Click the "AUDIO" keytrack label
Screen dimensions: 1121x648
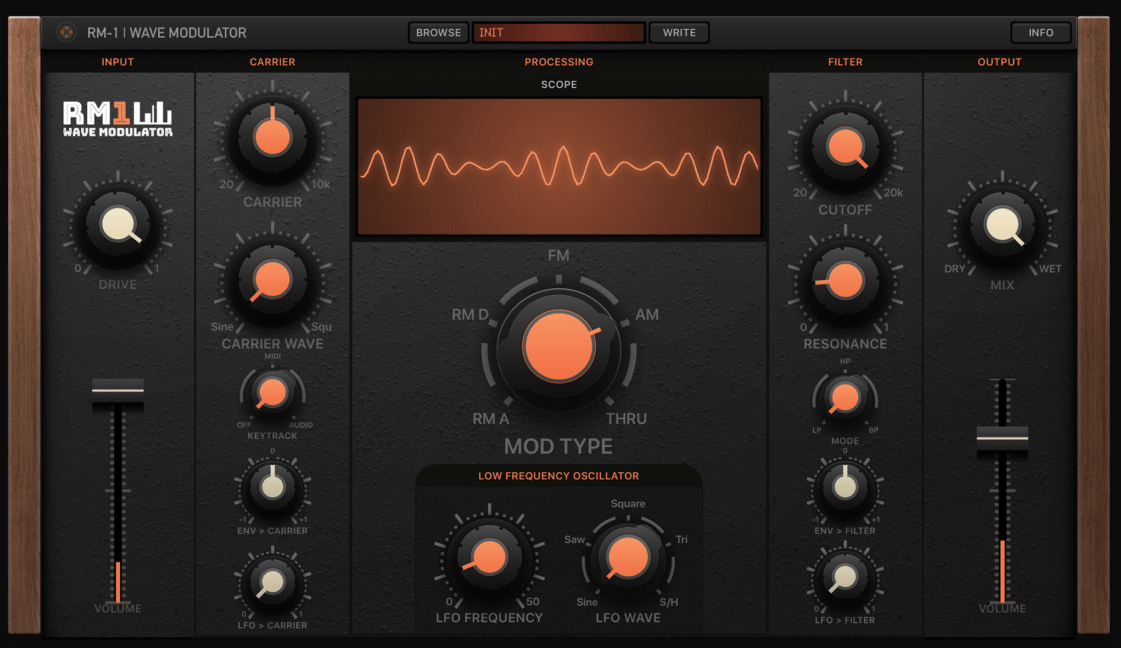[301, 425]
